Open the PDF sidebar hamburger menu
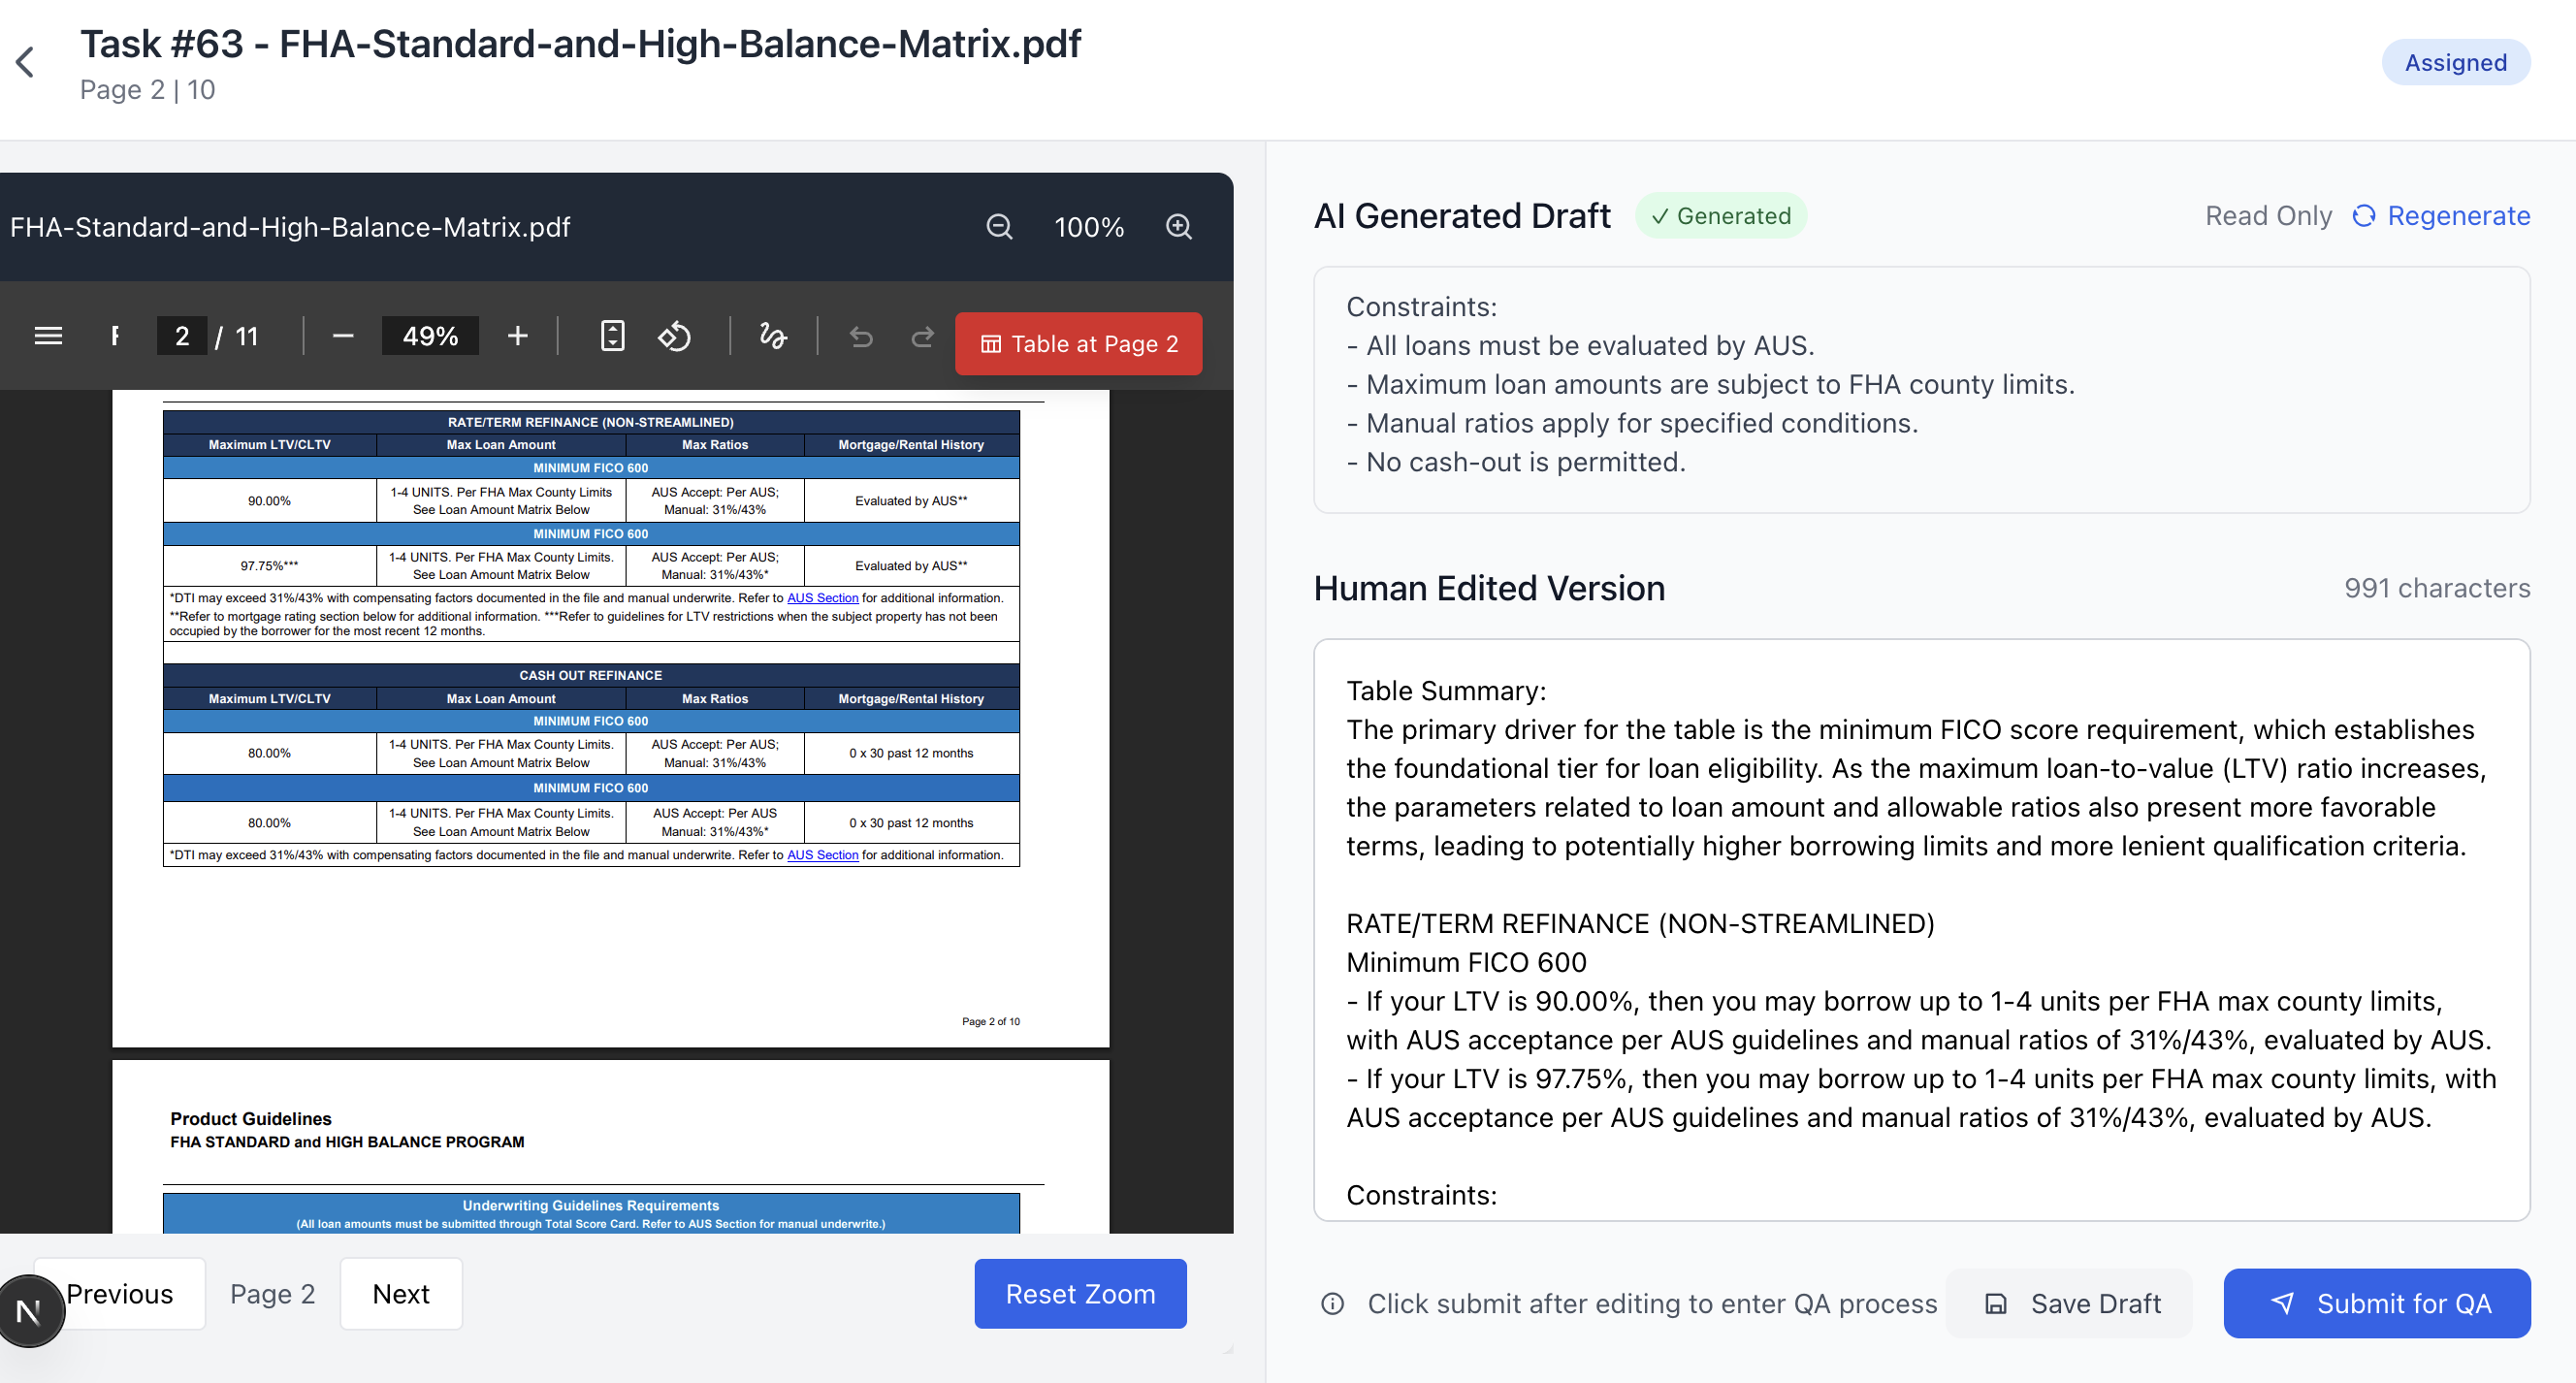This screenshot has height=1383, width=2576. pyautogui.click(x=47, y=335)
